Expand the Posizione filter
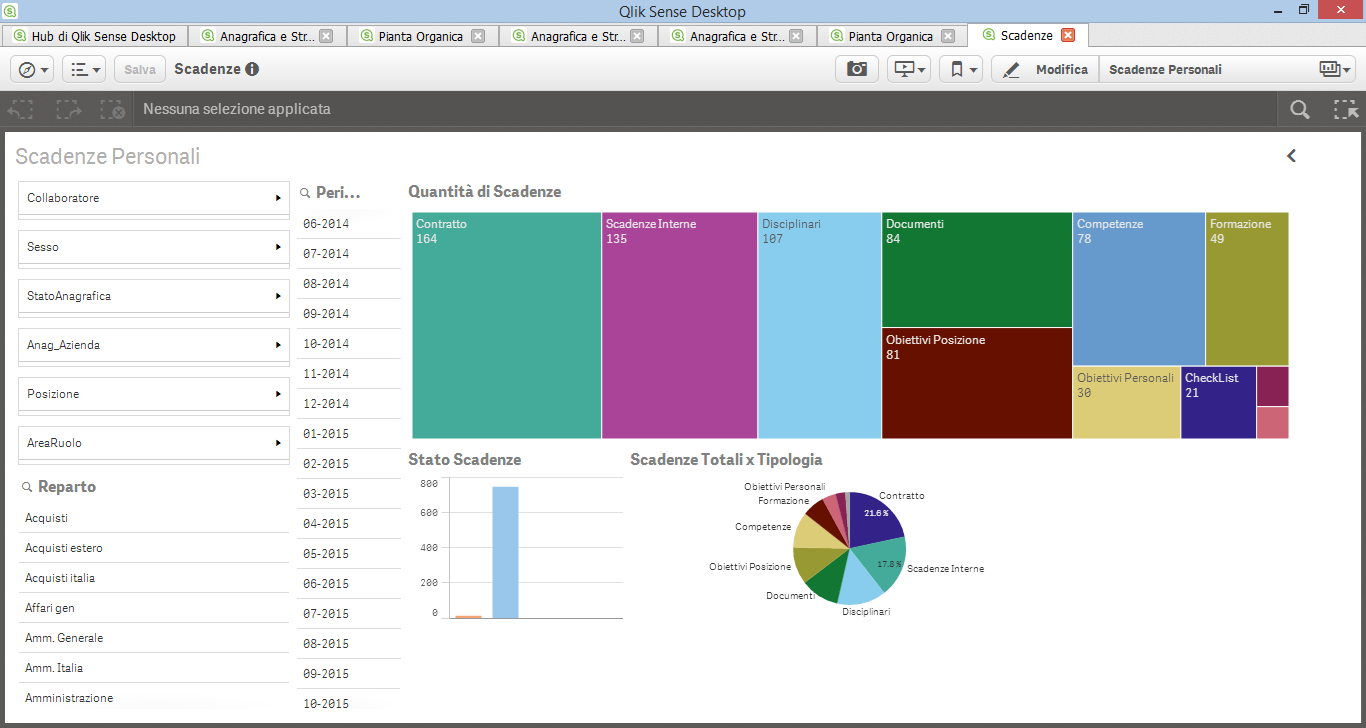This screenshot has height=728, width=1366. pyautogui.click(x=154, y=394)
